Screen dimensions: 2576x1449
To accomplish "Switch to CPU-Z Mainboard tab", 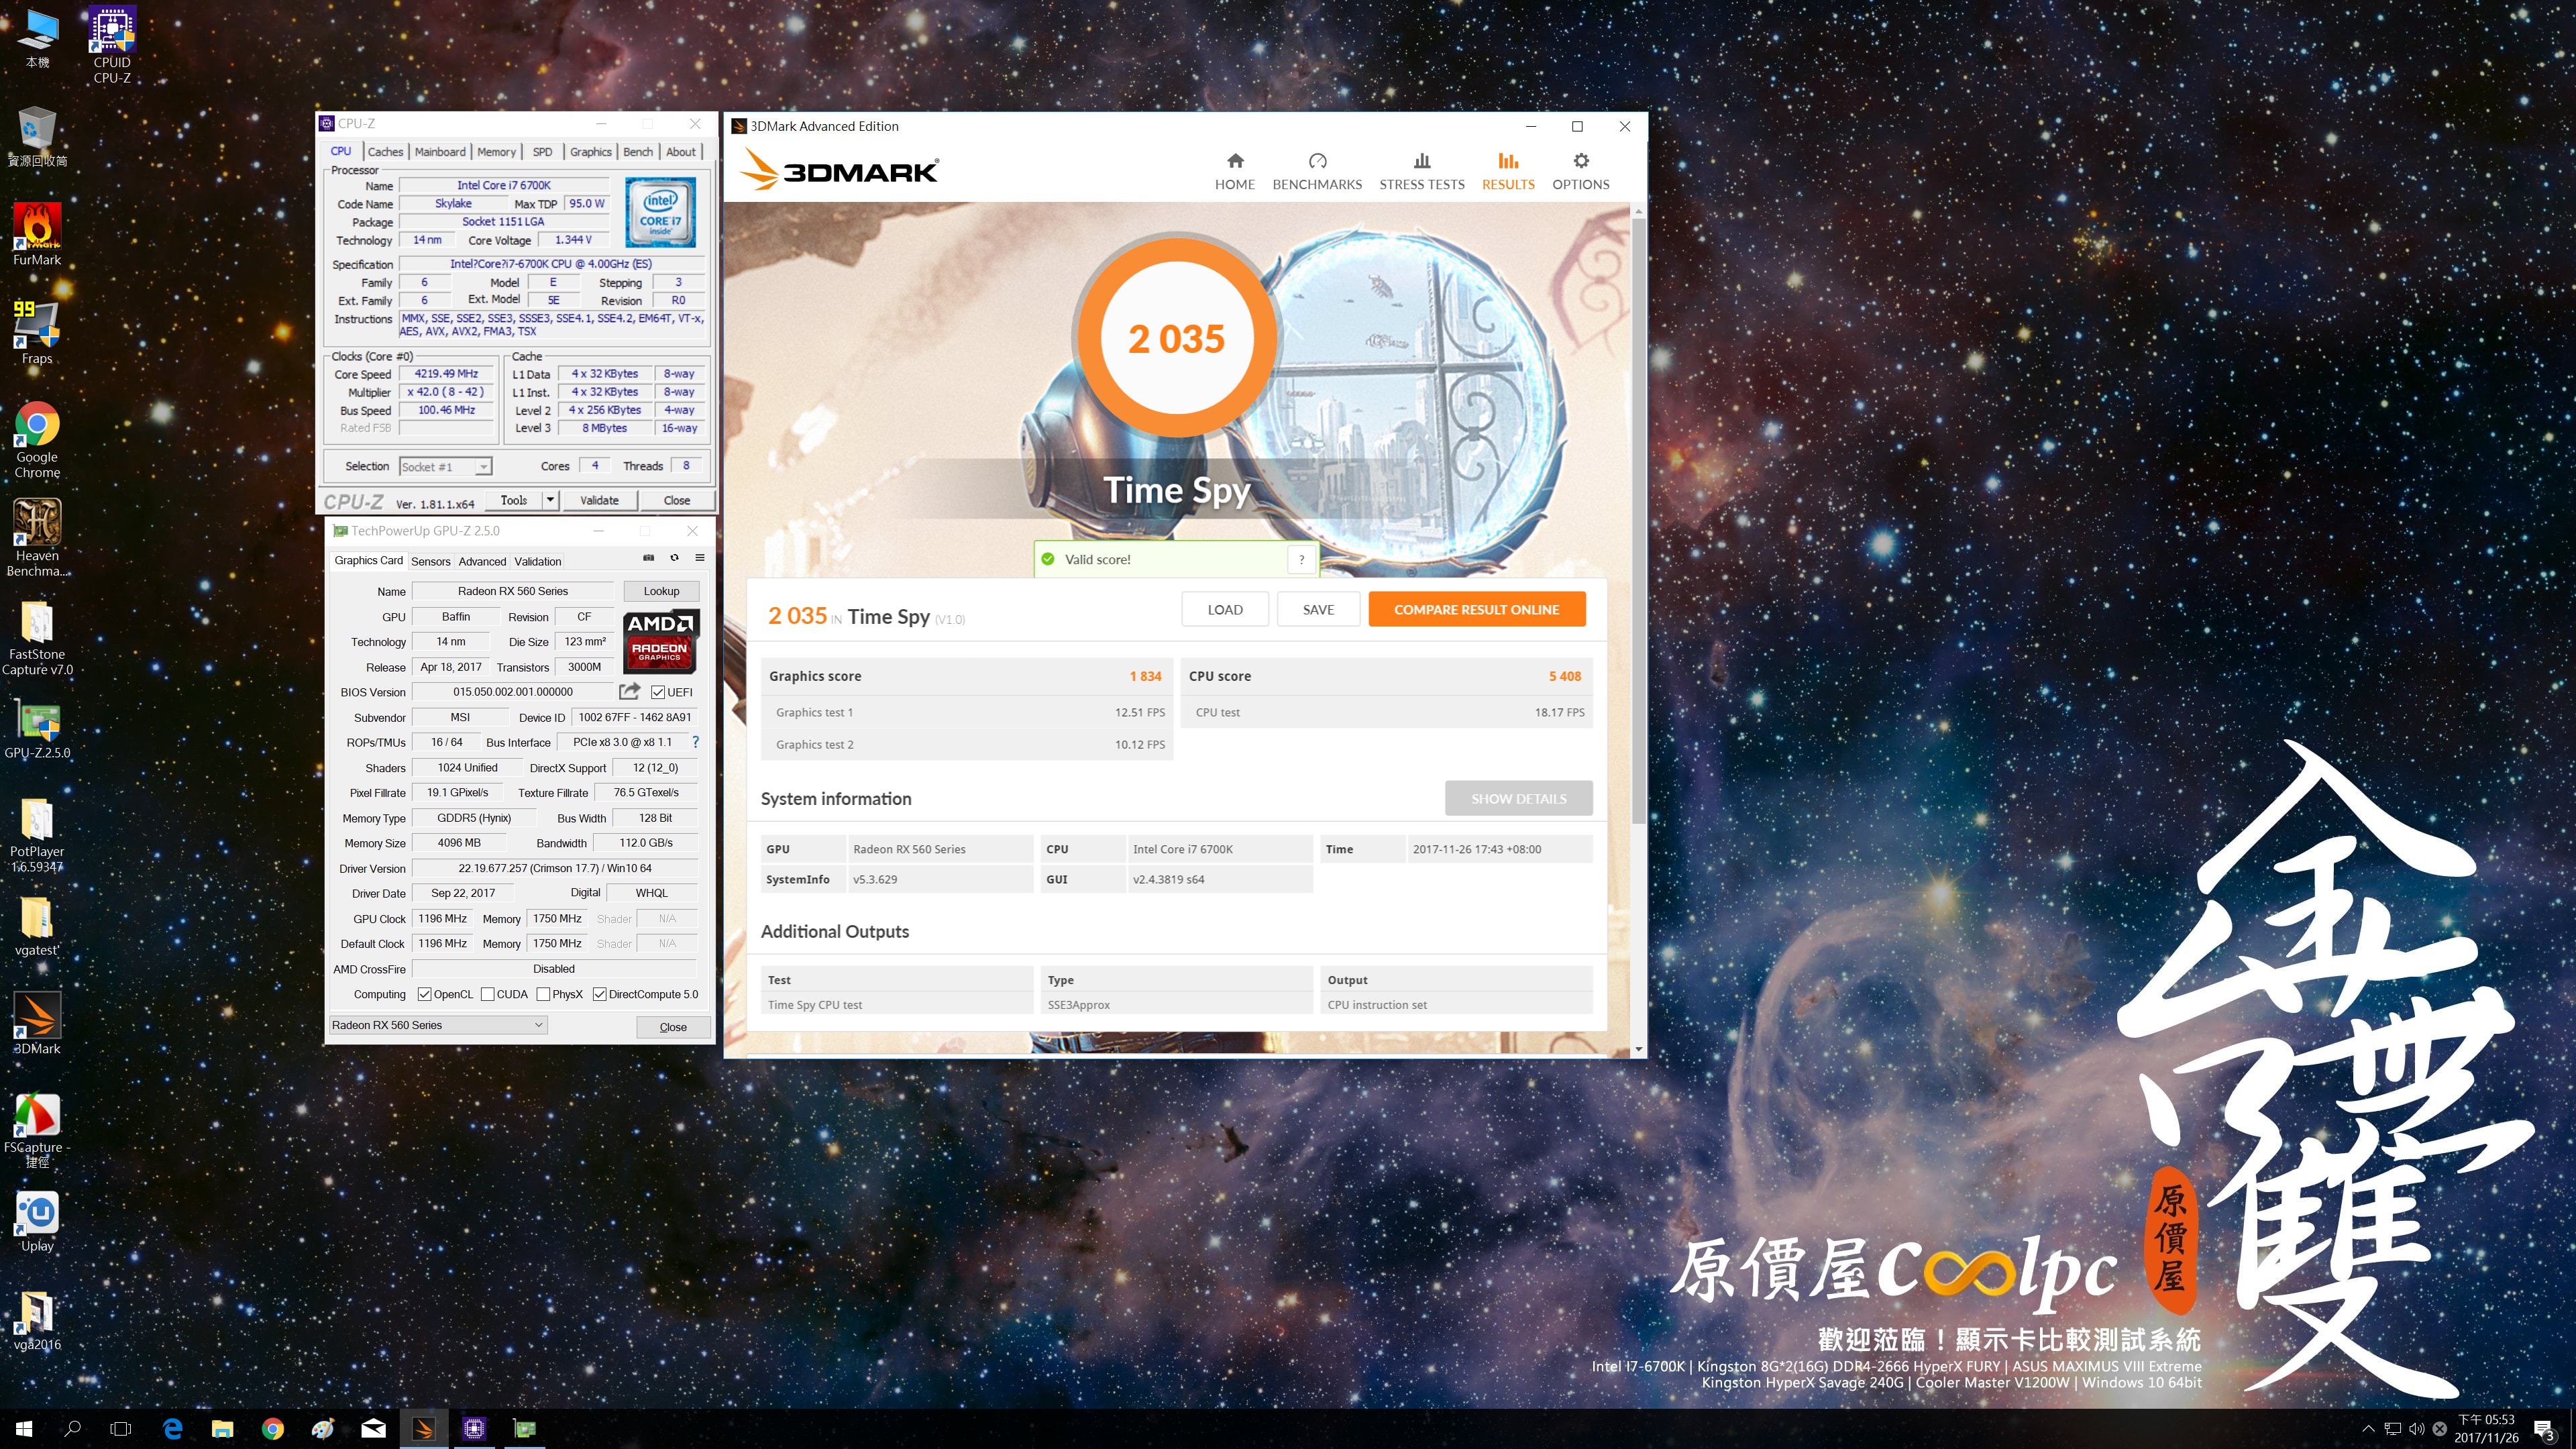I will click(440, 152).
